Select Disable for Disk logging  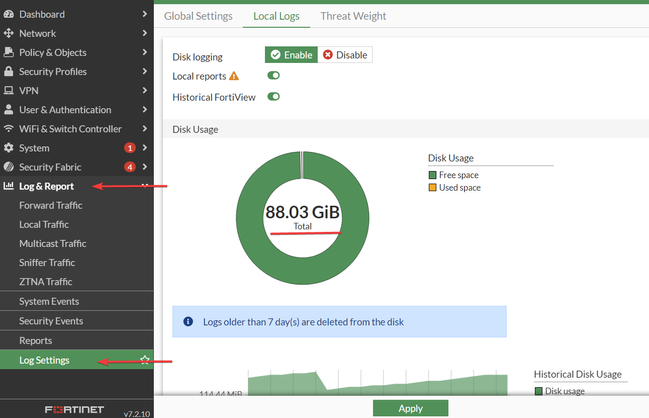coord(345,55)
